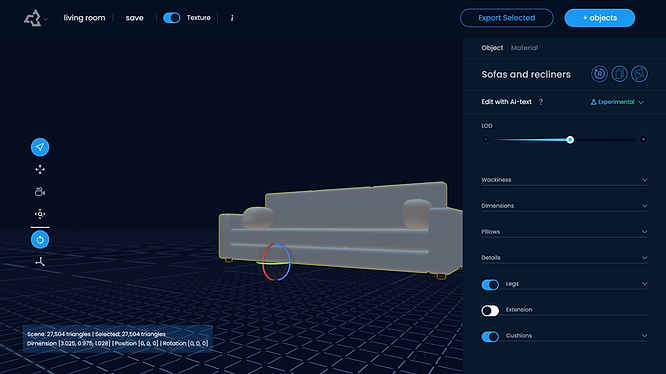Click Export Selected button

pos(506,18)
